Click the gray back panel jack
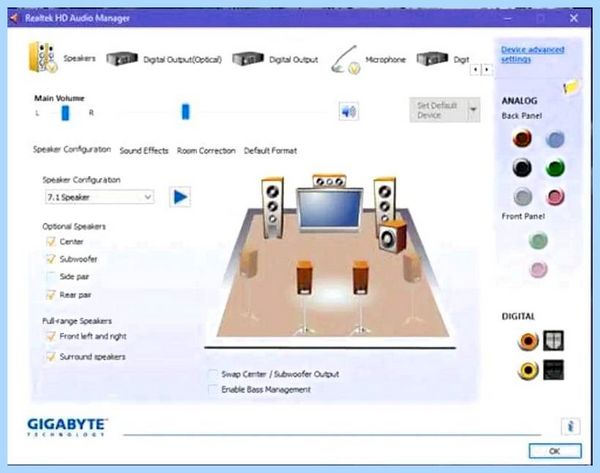 pos(523,197)
